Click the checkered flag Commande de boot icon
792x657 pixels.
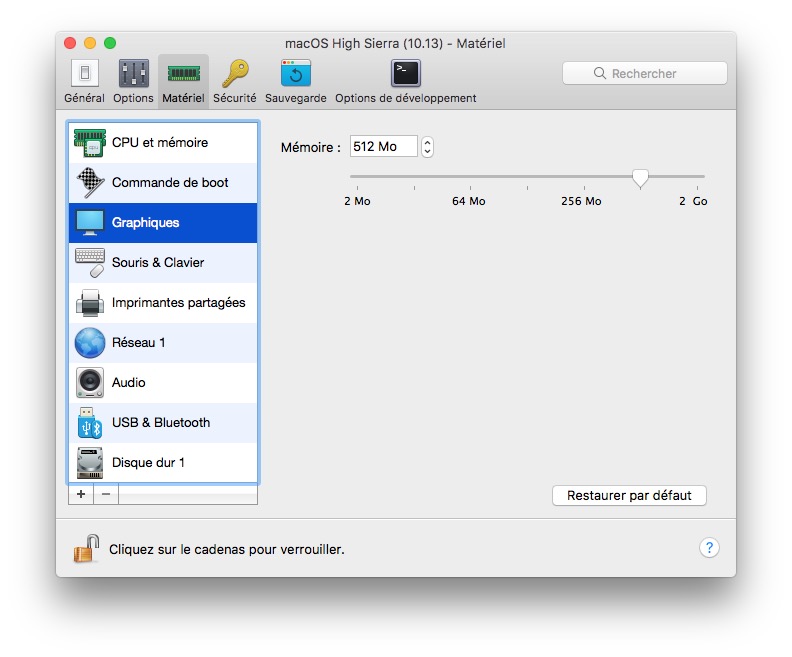point(90,182)
